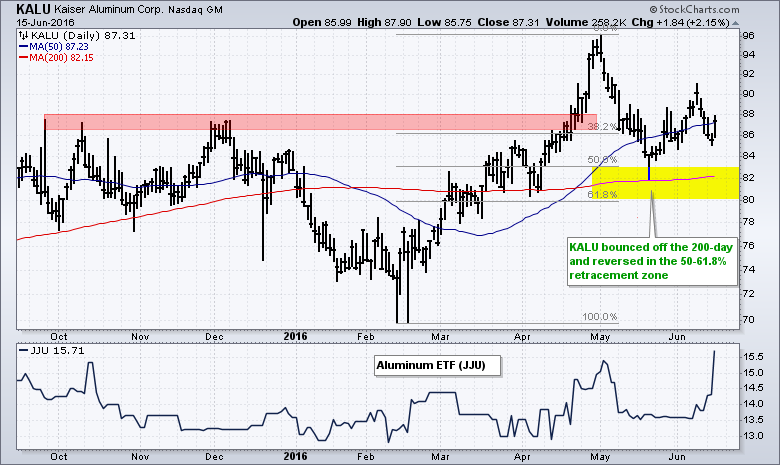The image size is (780, 465).
Task: Click the small up-triangle after the Chg value
Action: 736,23
